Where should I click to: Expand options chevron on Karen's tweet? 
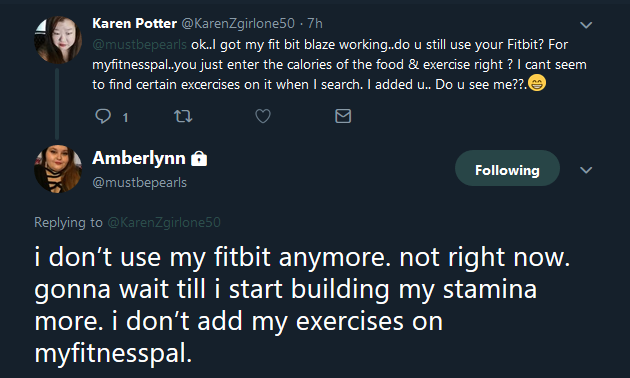[586, 25]
